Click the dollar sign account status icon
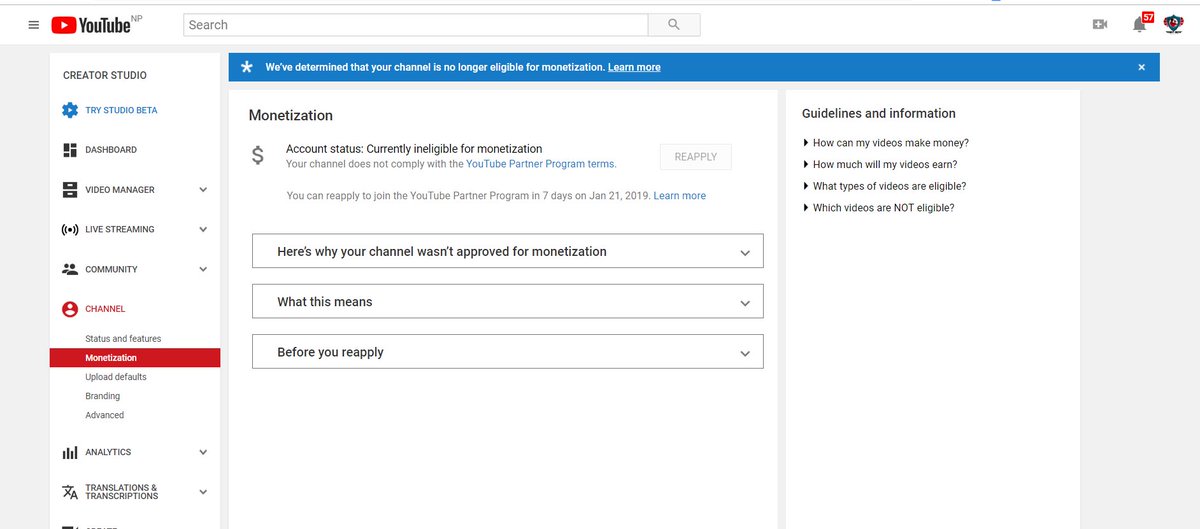The width and height of the screenshot is (1200, 529). pyautogui.click(x=258, y=156)
